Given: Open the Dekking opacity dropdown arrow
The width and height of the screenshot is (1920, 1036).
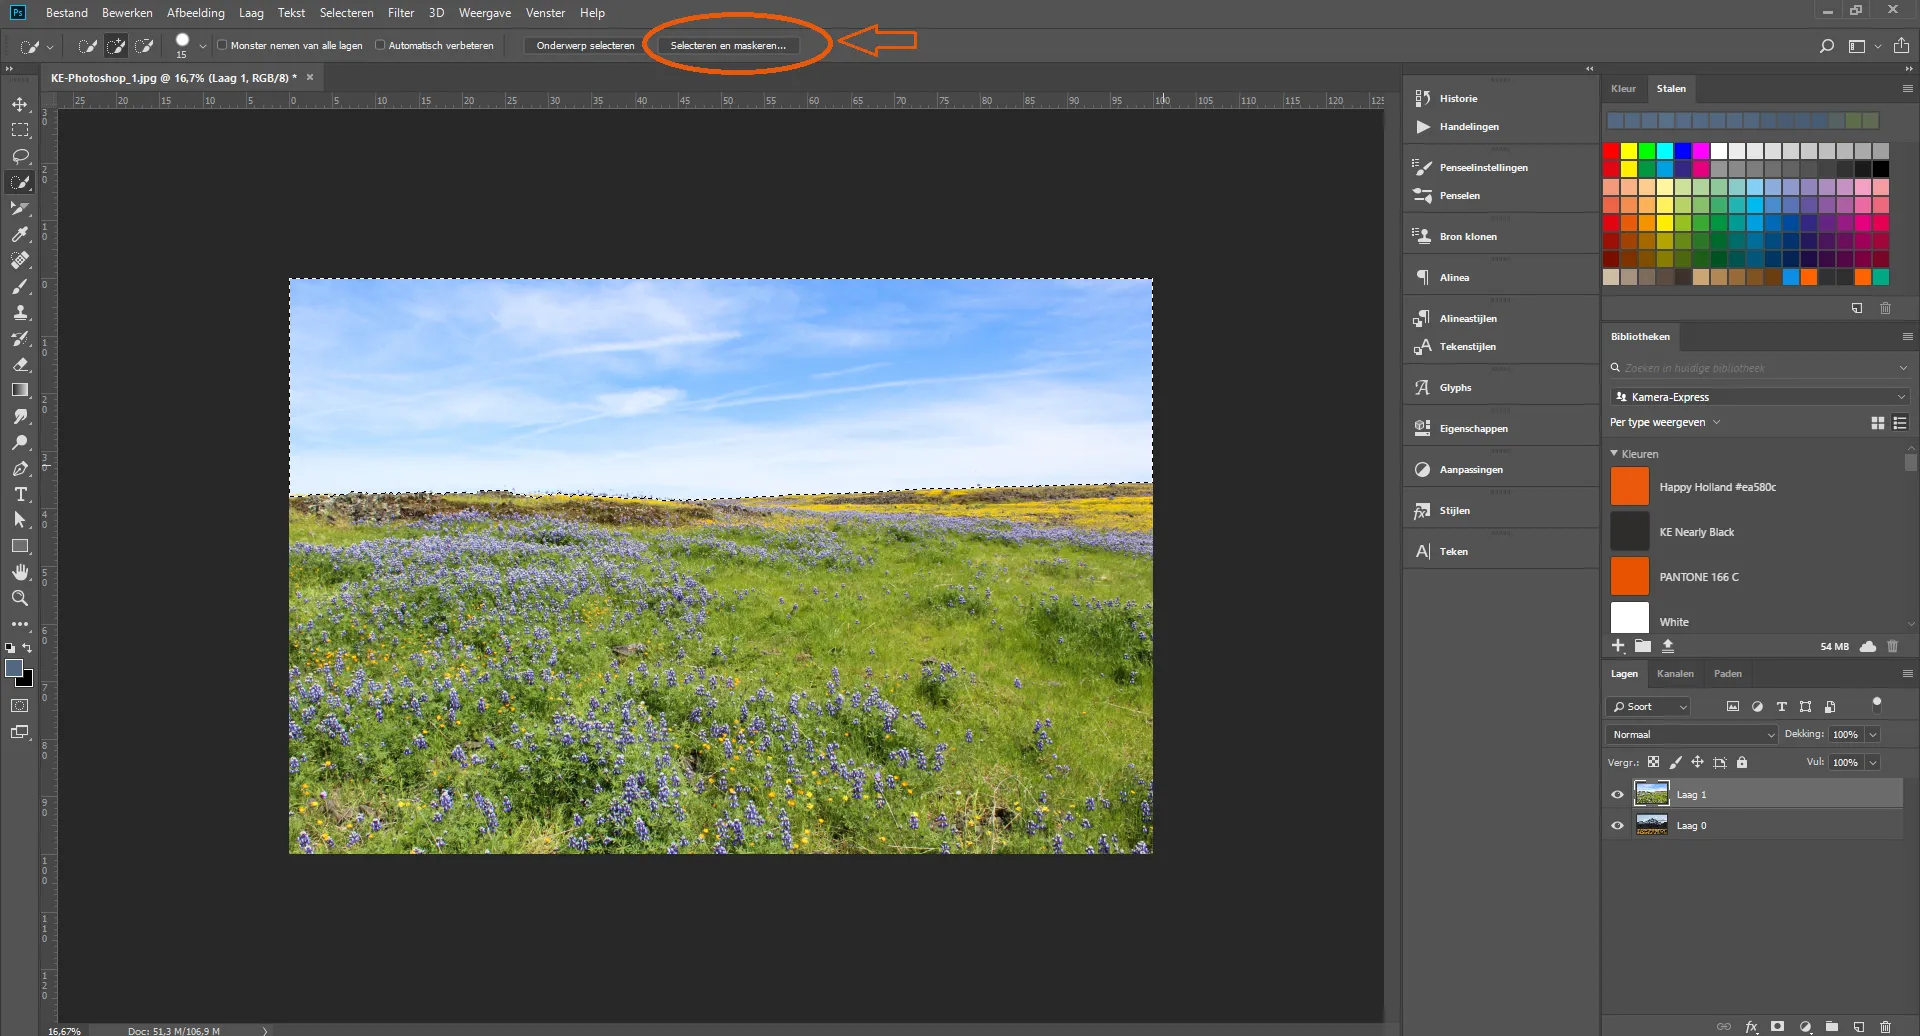Looking at the screenshot, I should (1873, 735).
